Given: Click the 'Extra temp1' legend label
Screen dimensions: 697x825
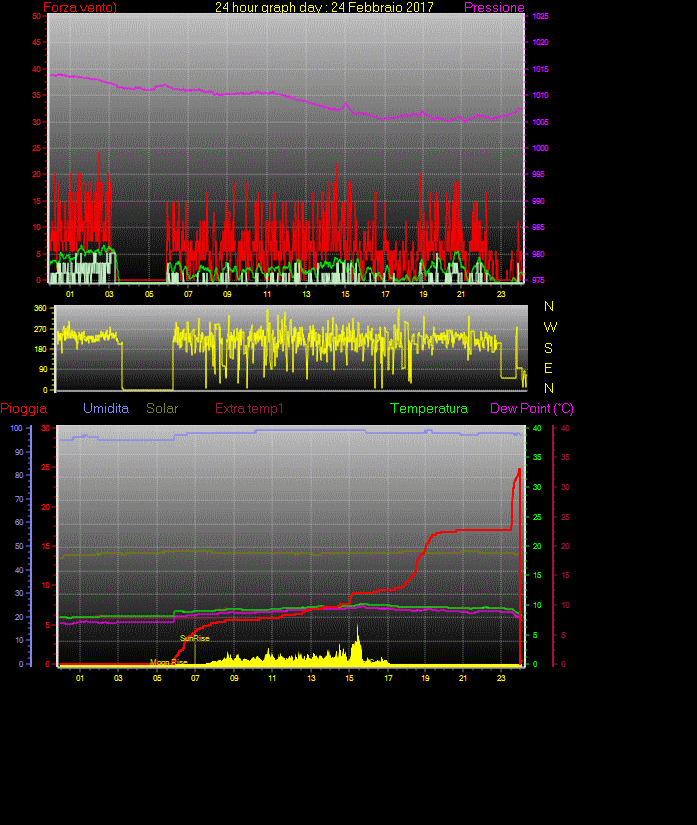Looking at the screenshot, I should point(249,408).
